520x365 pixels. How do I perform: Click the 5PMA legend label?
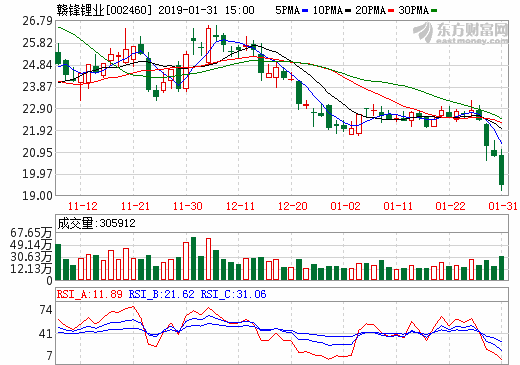pos(288,10)
